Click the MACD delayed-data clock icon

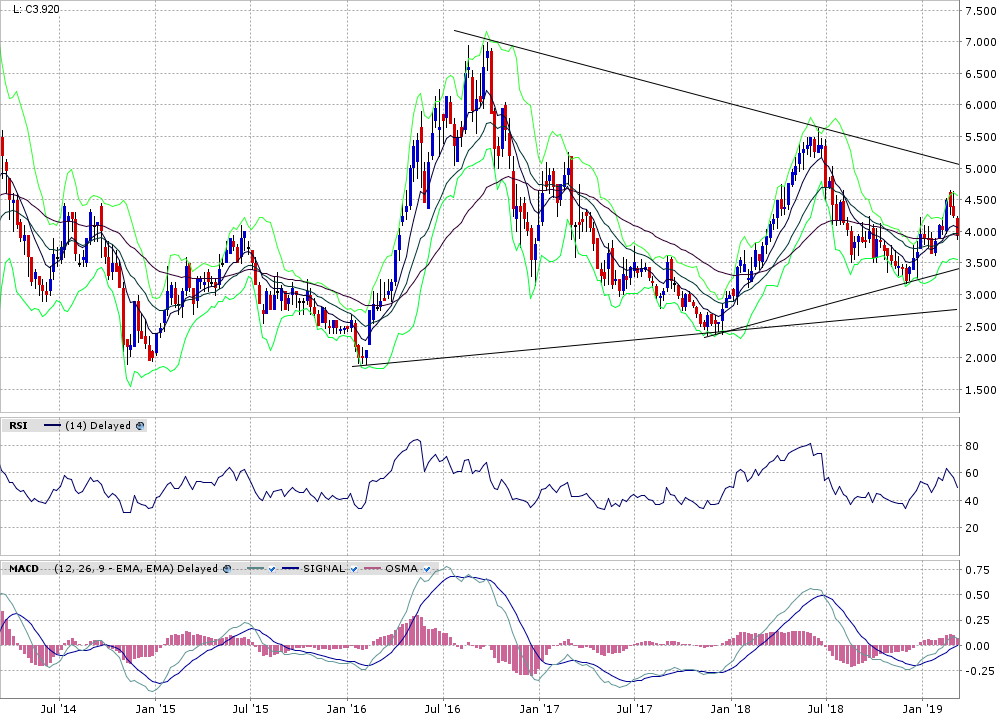click(x=227, y=568)
